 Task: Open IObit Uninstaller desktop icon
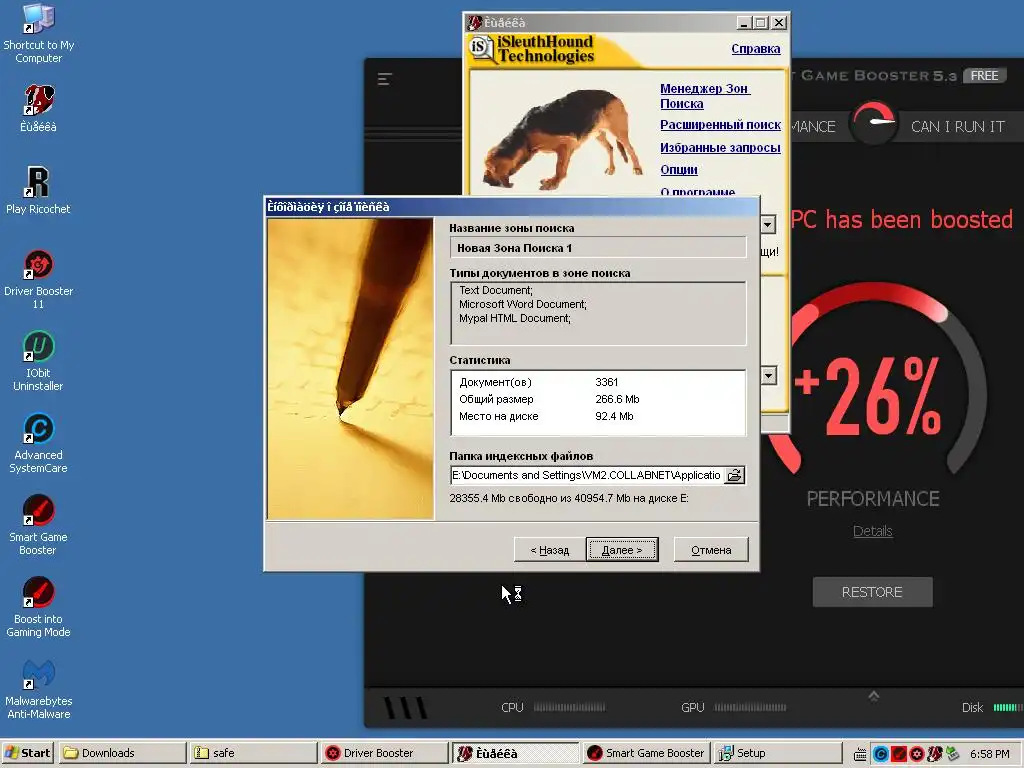(x=39, y=360)
